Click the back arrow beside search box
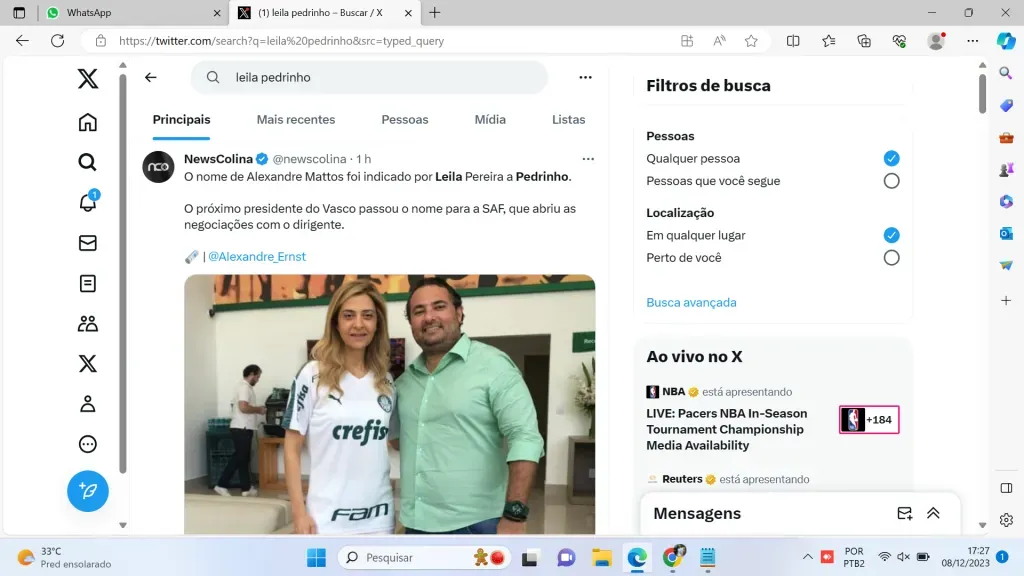The width and height of the screenshot is (1024, 576). pos(151,77)
